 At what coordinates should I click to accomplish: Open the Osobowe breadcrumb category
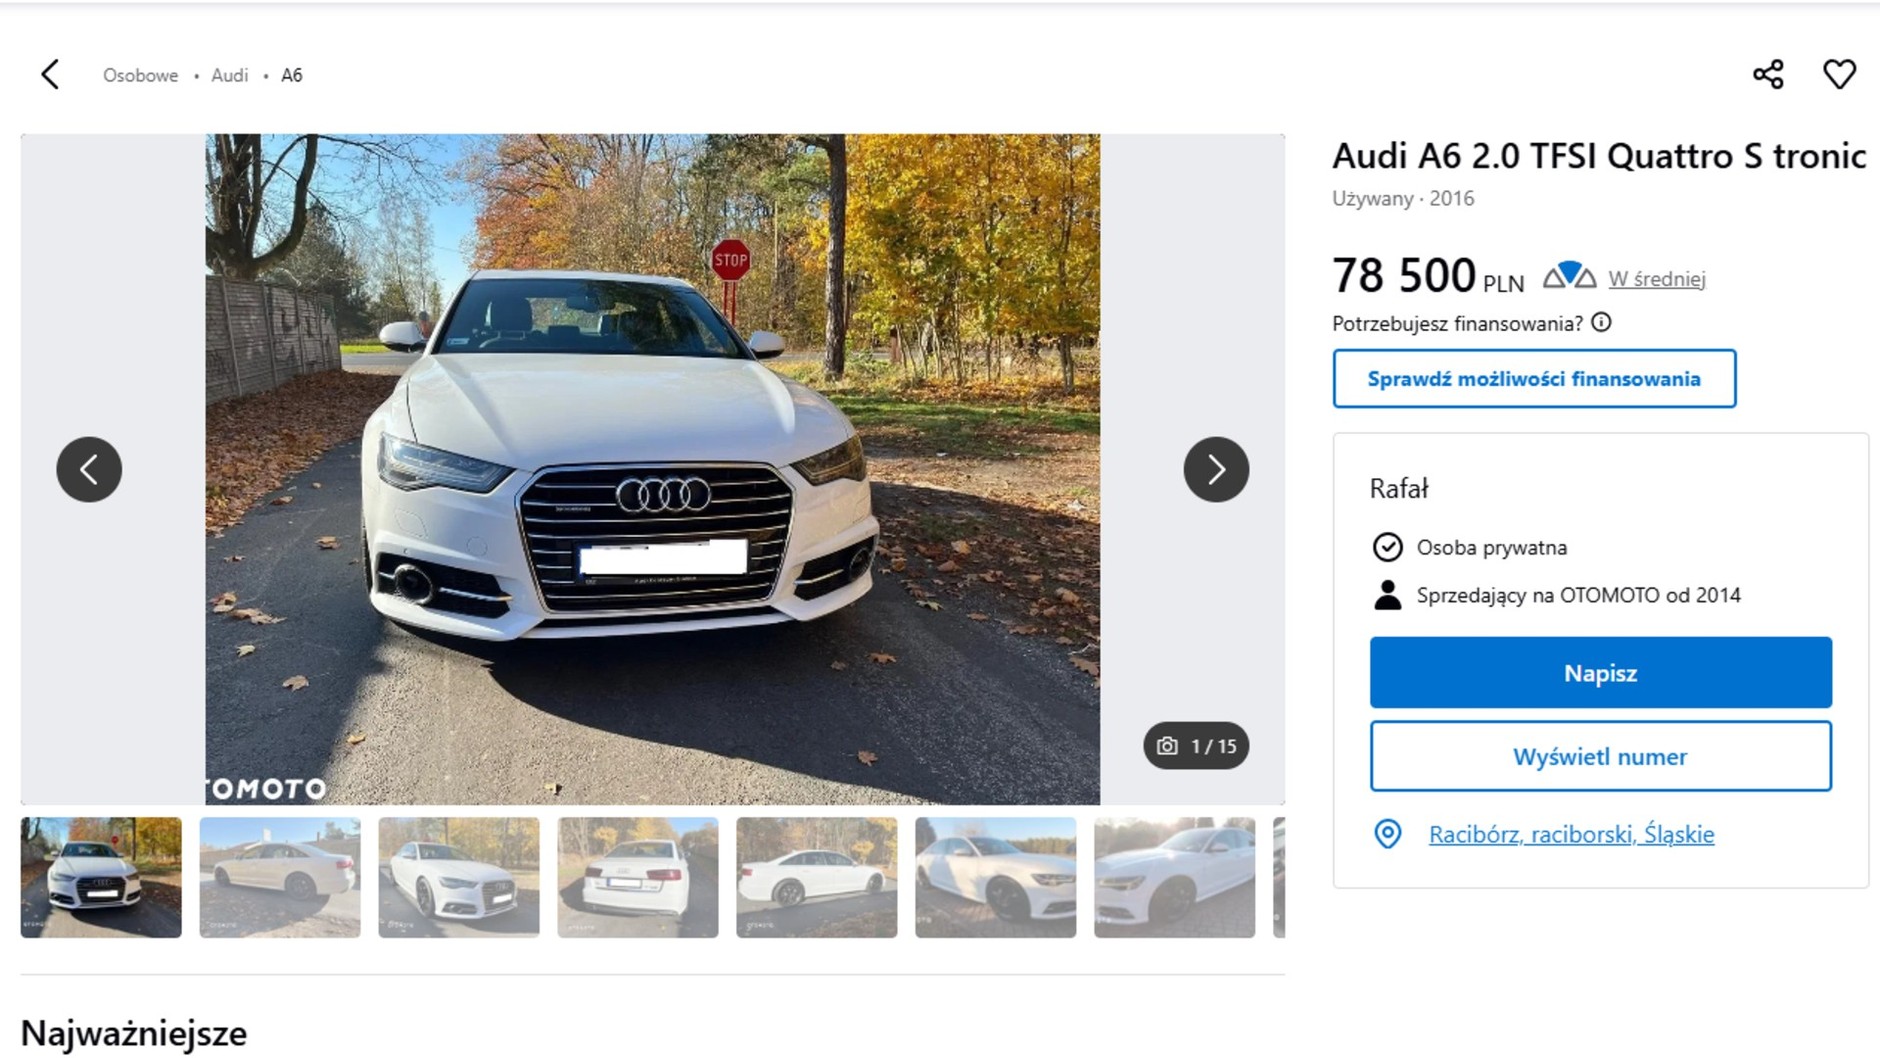(140, 75)
